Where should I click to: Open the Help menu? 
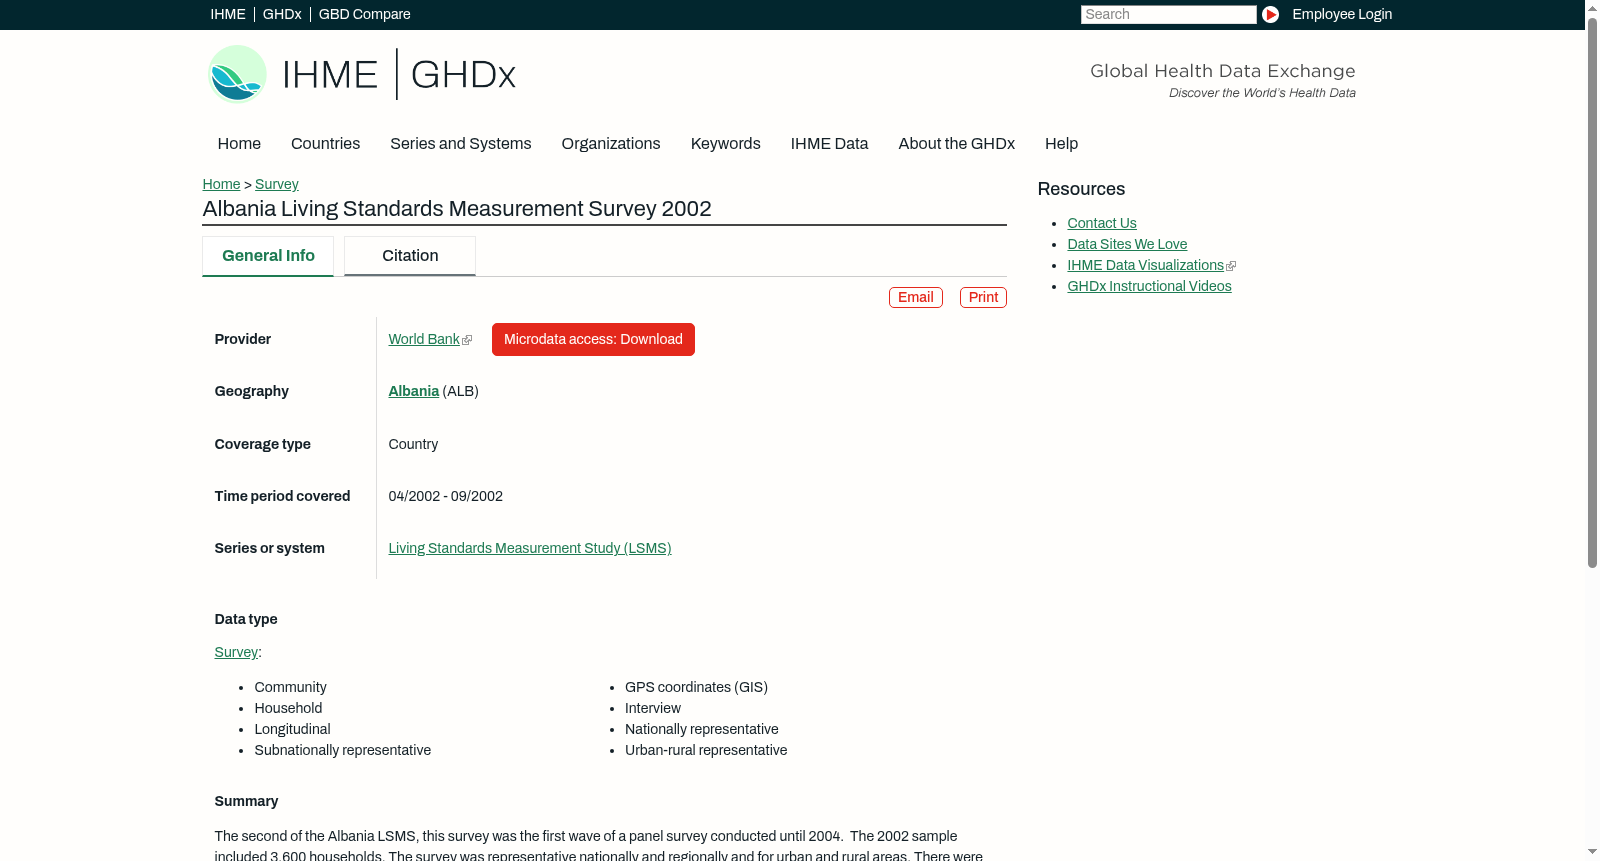[x=1062, y=144]
